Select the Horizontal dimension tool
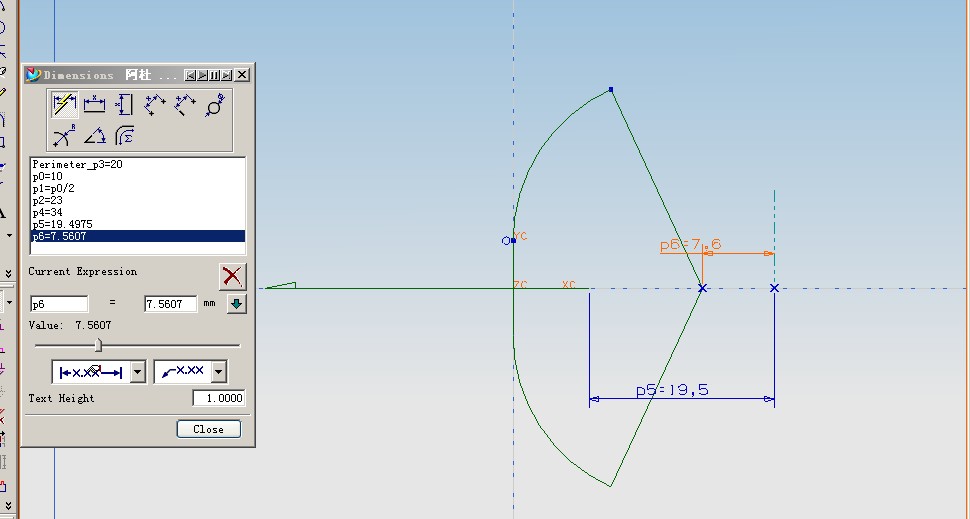Viewport: 970px width, 519px height. point(95,105)
